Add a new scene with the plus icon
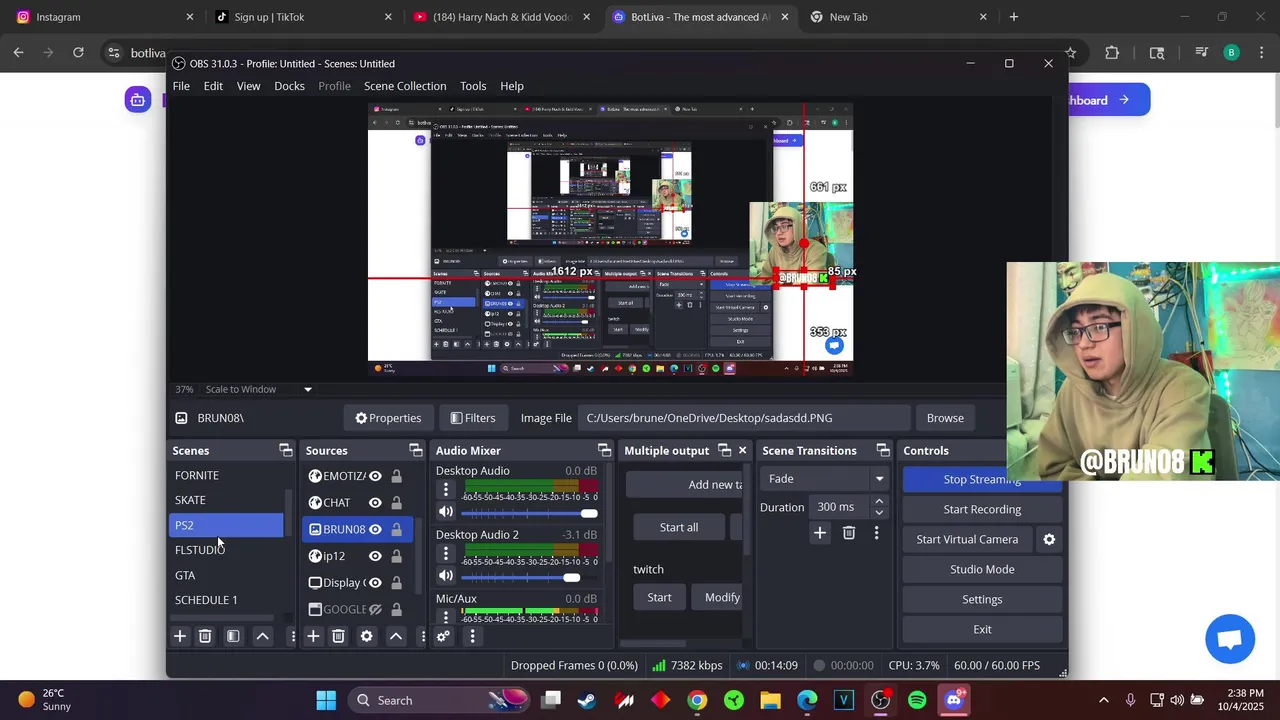The width and height of the screenshot is (1280, 720). click(180, 636)
